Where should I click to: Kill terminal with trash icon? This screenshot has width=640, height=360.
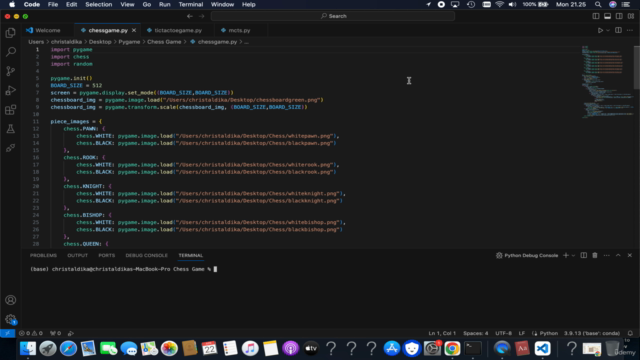(x=595, y=256)
